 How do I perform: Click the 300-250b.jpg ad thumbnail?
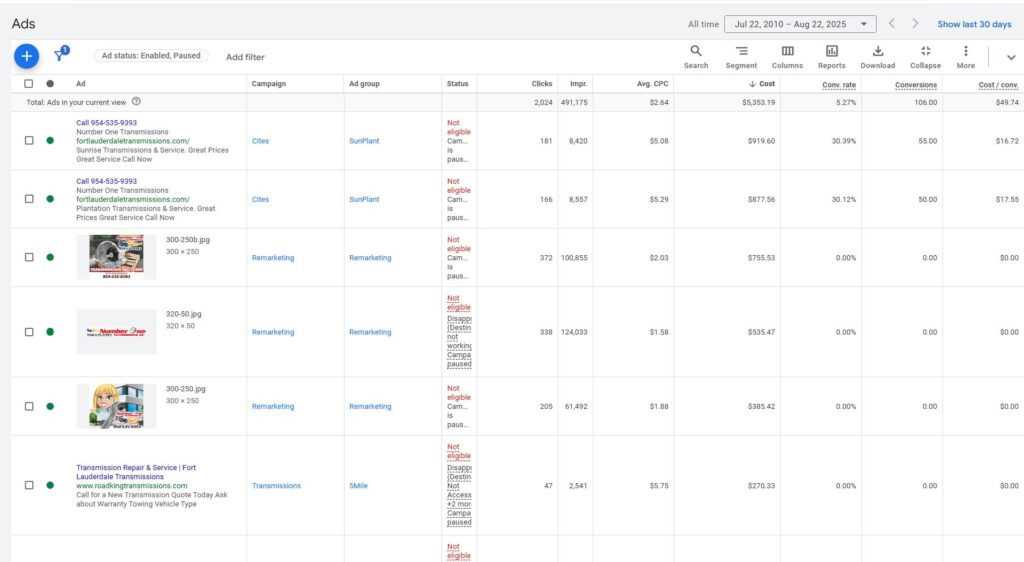pos(116,257)
